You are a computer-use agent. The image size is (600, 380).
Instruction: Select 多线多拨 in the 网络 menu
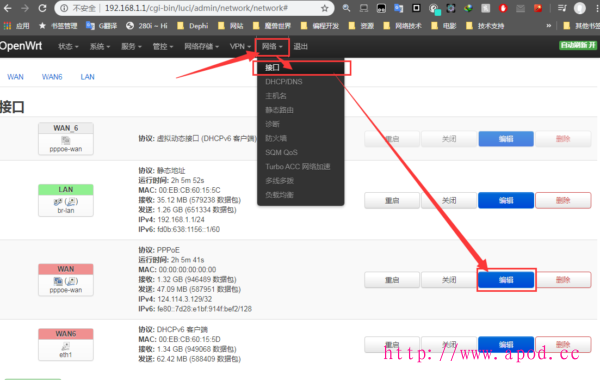301,181
